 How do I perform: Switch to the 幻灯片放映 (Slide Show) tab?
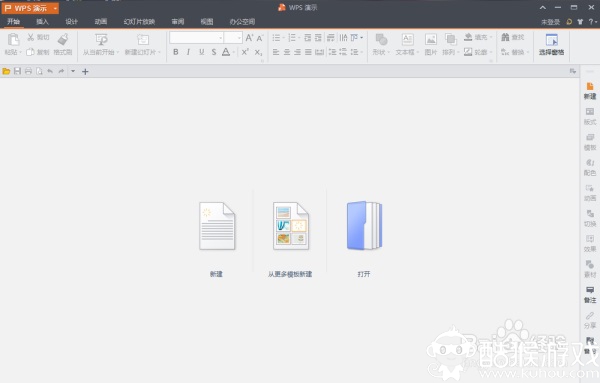pyautogui.click(x=139, y=22)
